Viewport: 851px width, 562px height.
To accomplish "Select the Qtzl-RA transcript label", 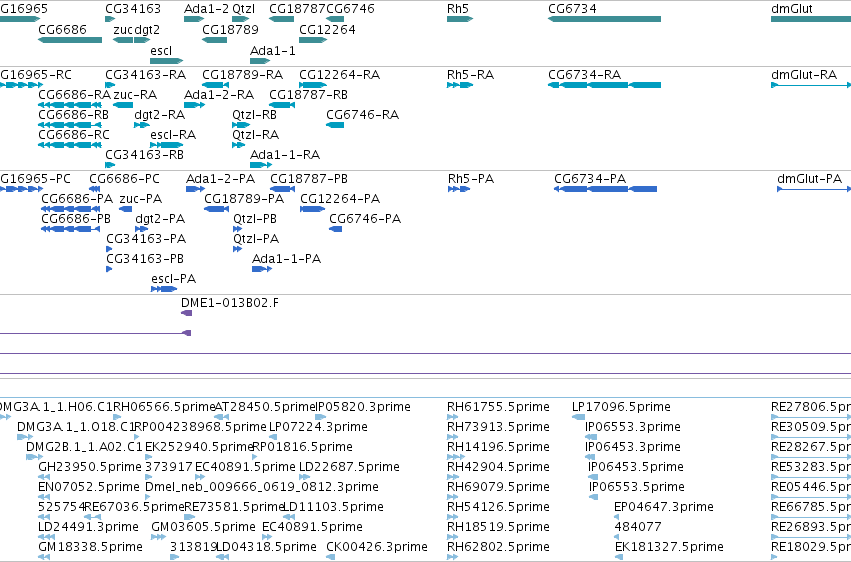I will pos(256,135).
